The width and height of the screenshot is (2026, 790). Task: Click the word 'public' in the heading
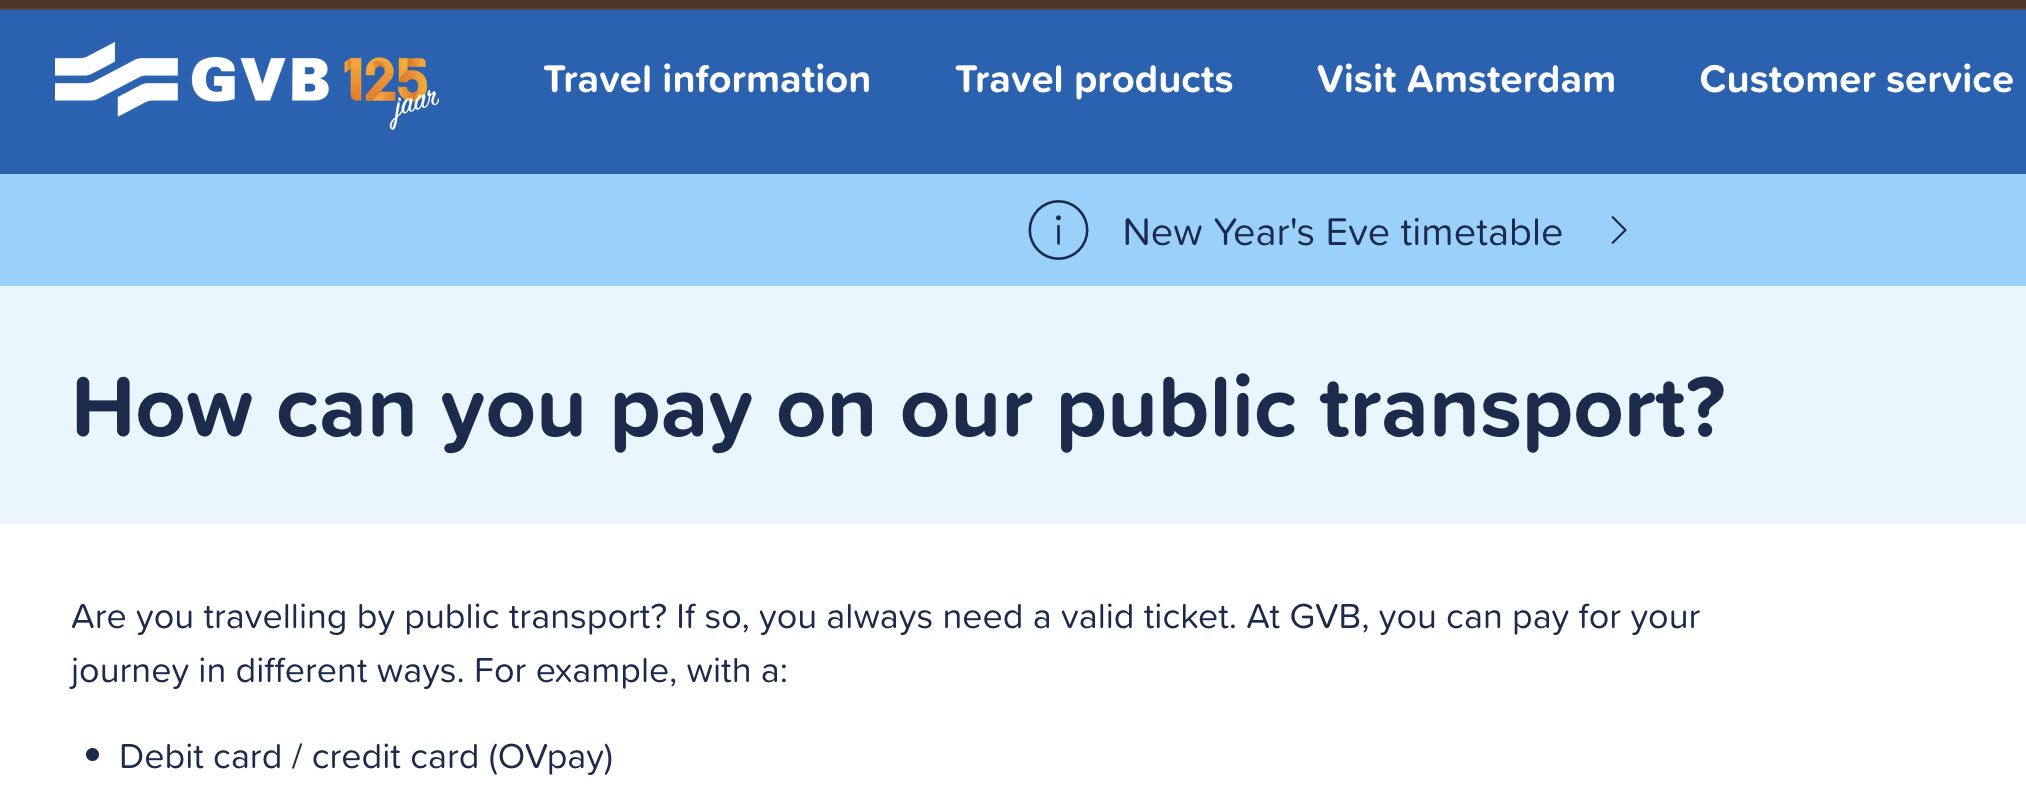pos(1177,408)
